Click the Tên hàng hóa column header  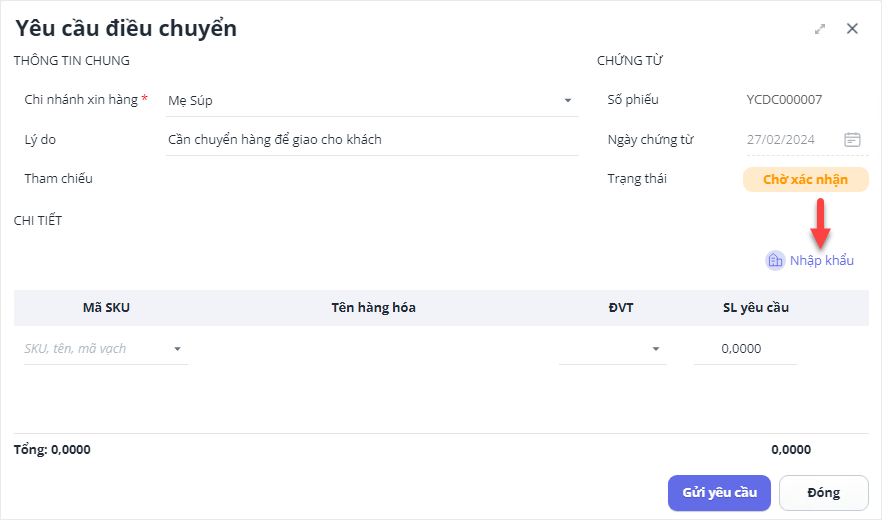tap(373, 308)
